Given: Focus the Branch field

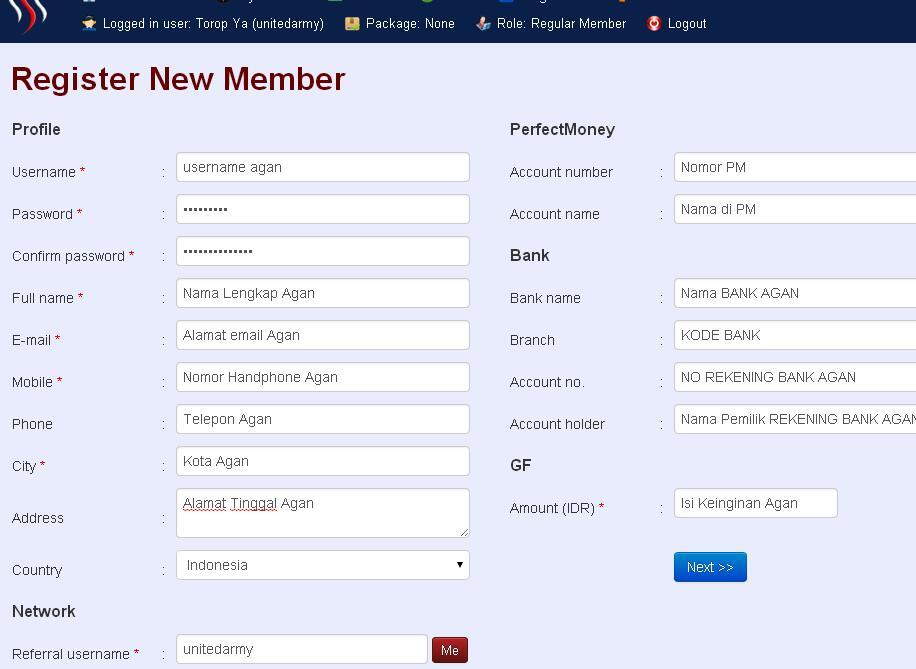Looking at the screenshot, I should tap(795, 335).
